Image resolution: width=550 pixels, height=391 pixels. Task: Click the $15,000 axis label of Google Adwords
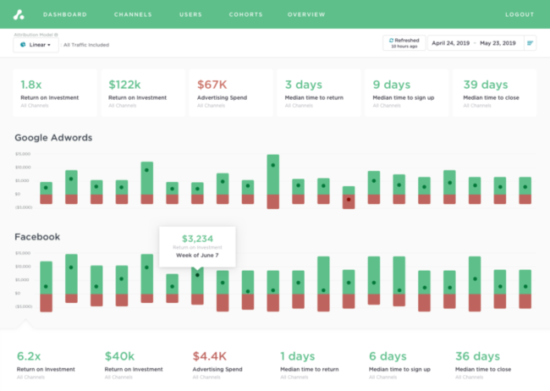click(x=23, y=154)
